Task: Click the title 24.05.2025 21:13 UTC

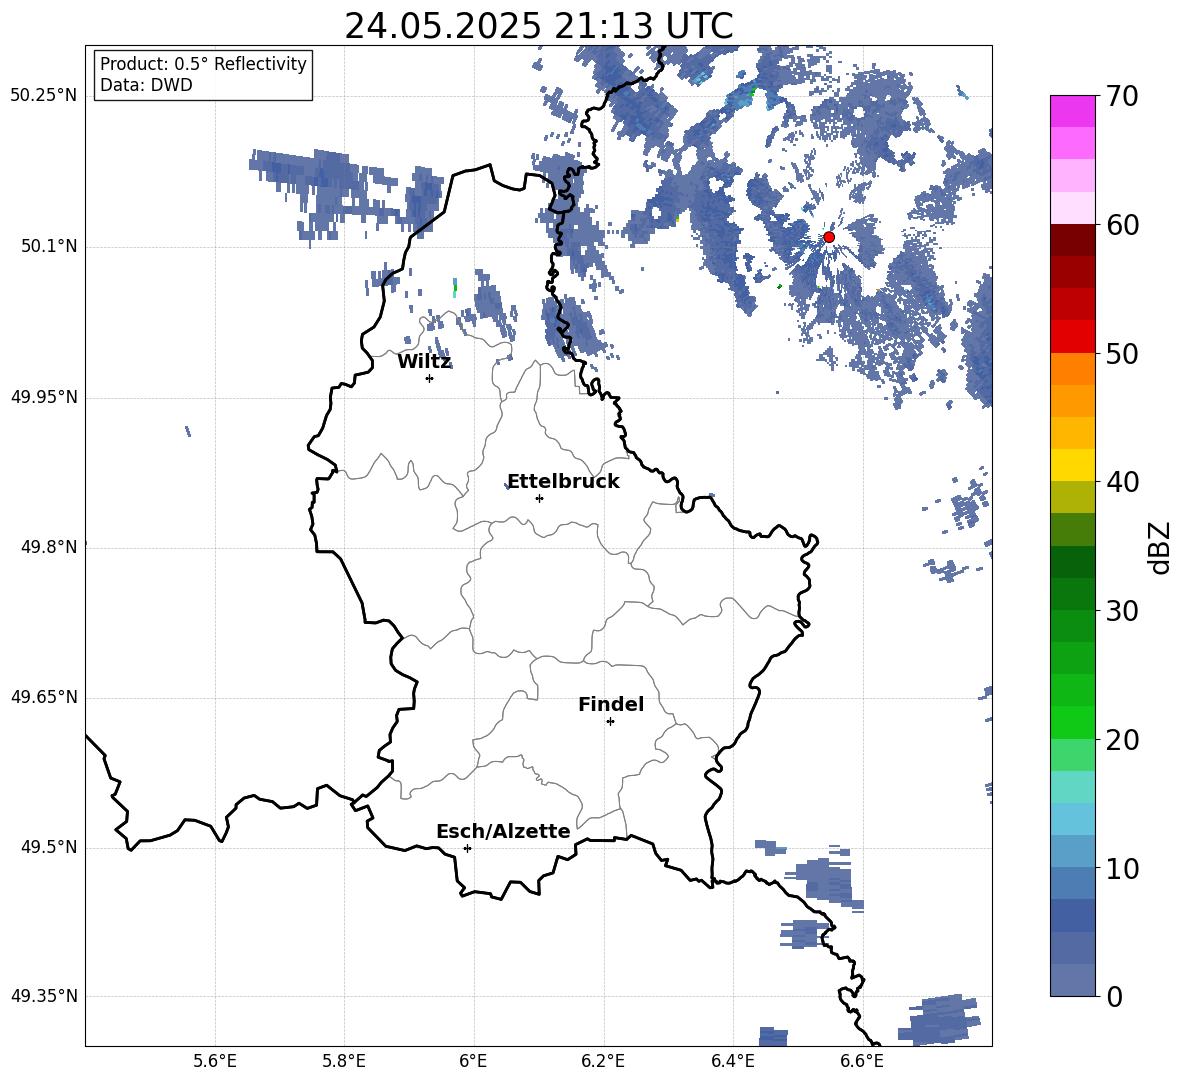Action: 538,26
